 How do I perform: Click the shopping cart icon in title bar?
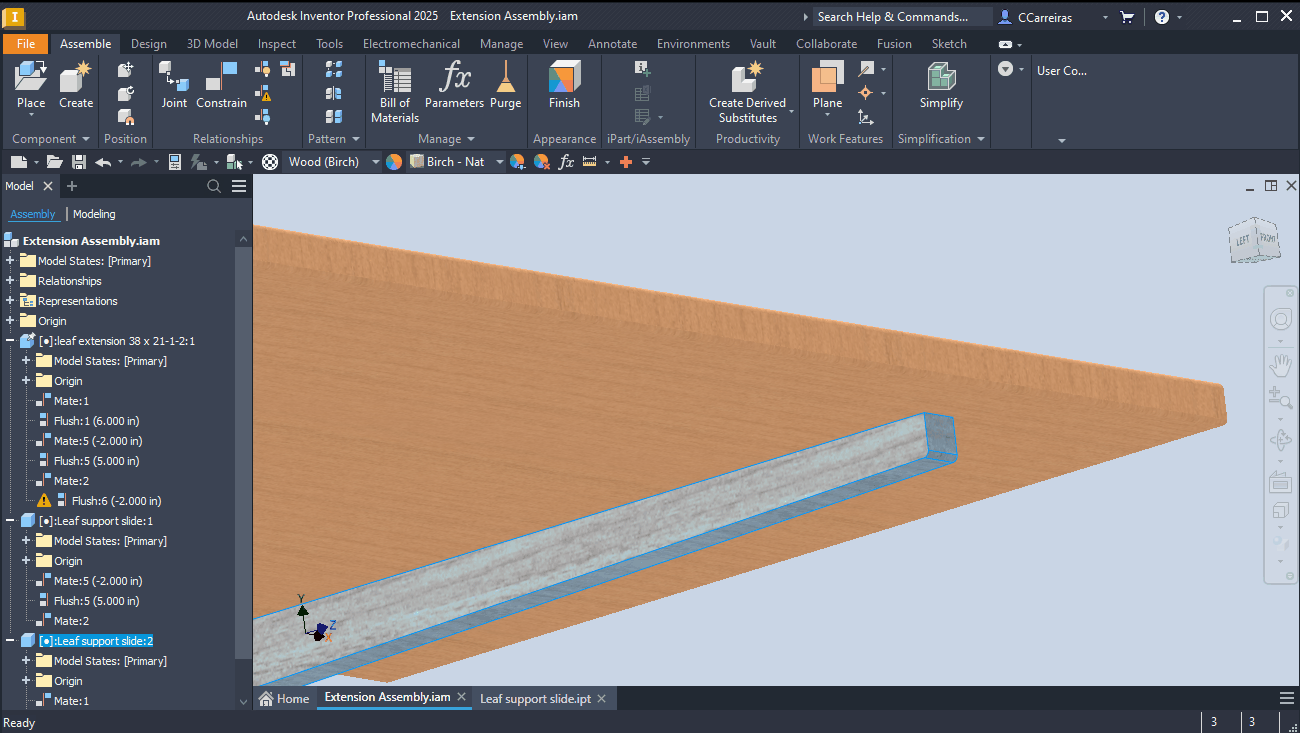click(x=1128, y=17)
